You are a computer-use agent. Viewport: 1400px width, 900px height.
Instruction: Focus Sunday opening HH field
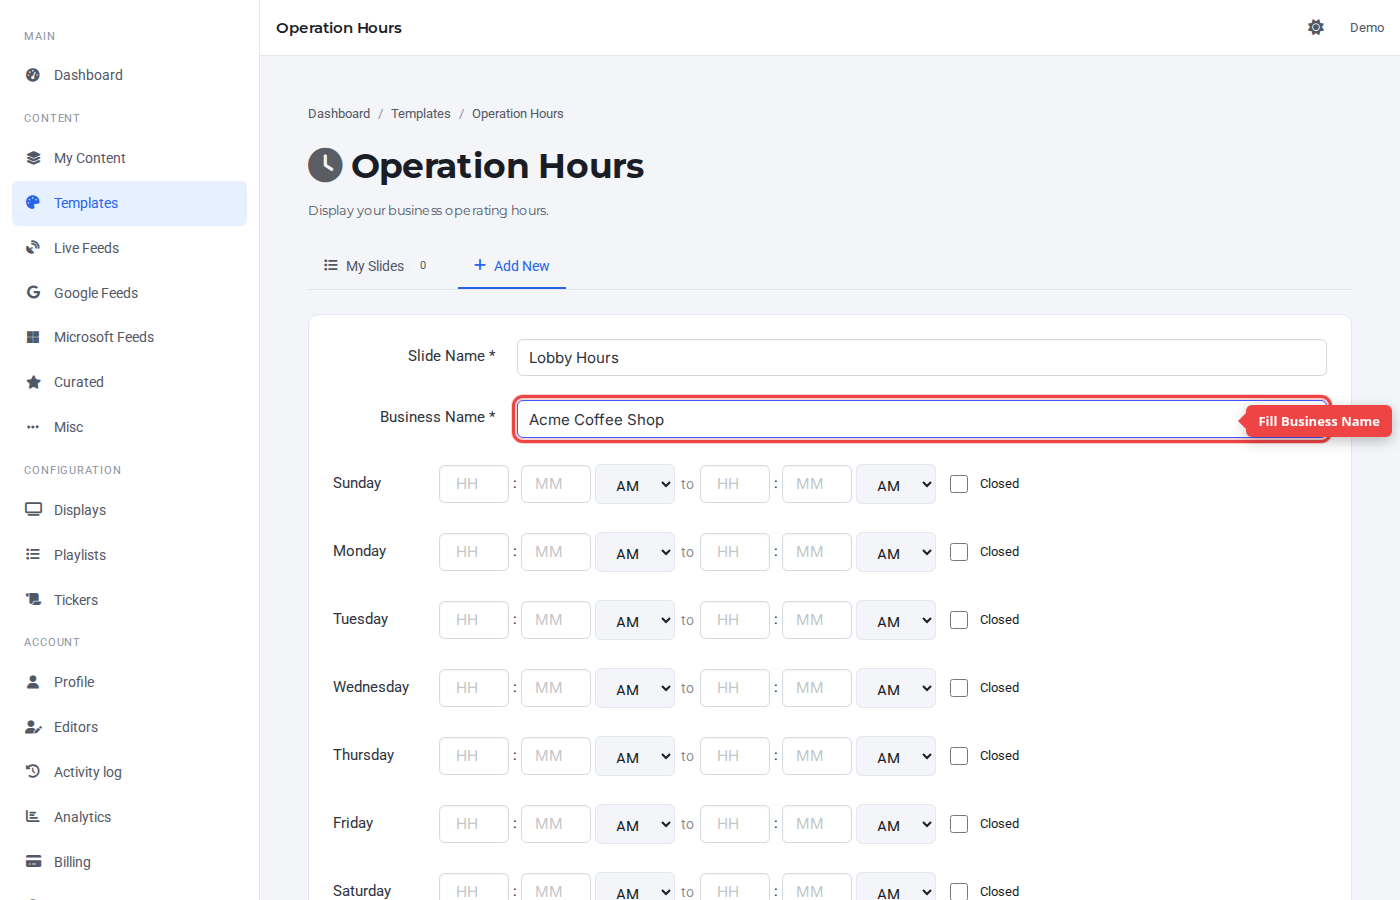[474, 484]
